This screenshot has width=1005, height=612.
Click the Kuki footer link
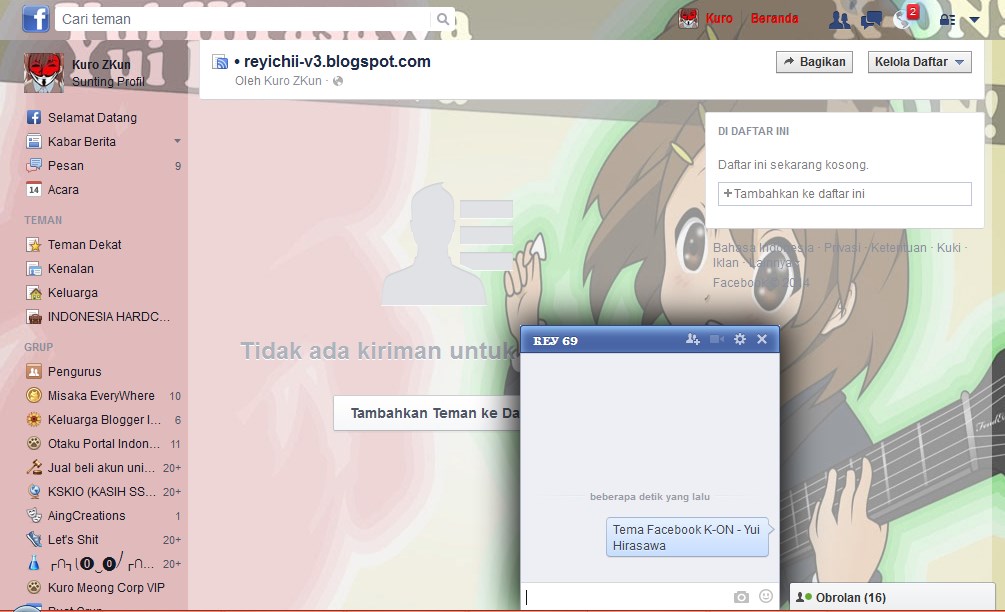(949, 247)
